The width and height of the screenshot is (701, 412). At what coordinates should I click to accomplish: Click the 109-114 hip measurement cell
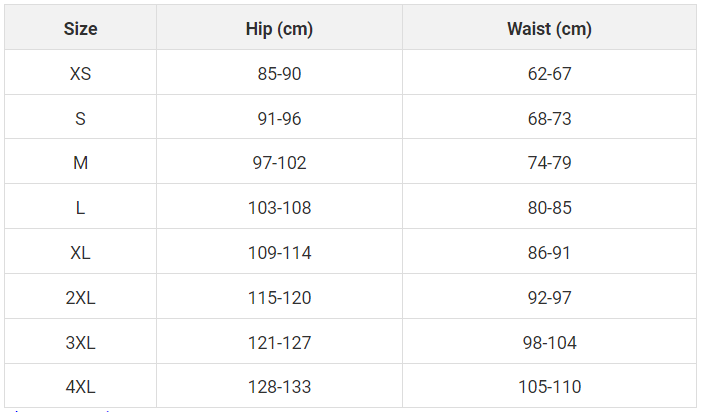click(279, 251)
